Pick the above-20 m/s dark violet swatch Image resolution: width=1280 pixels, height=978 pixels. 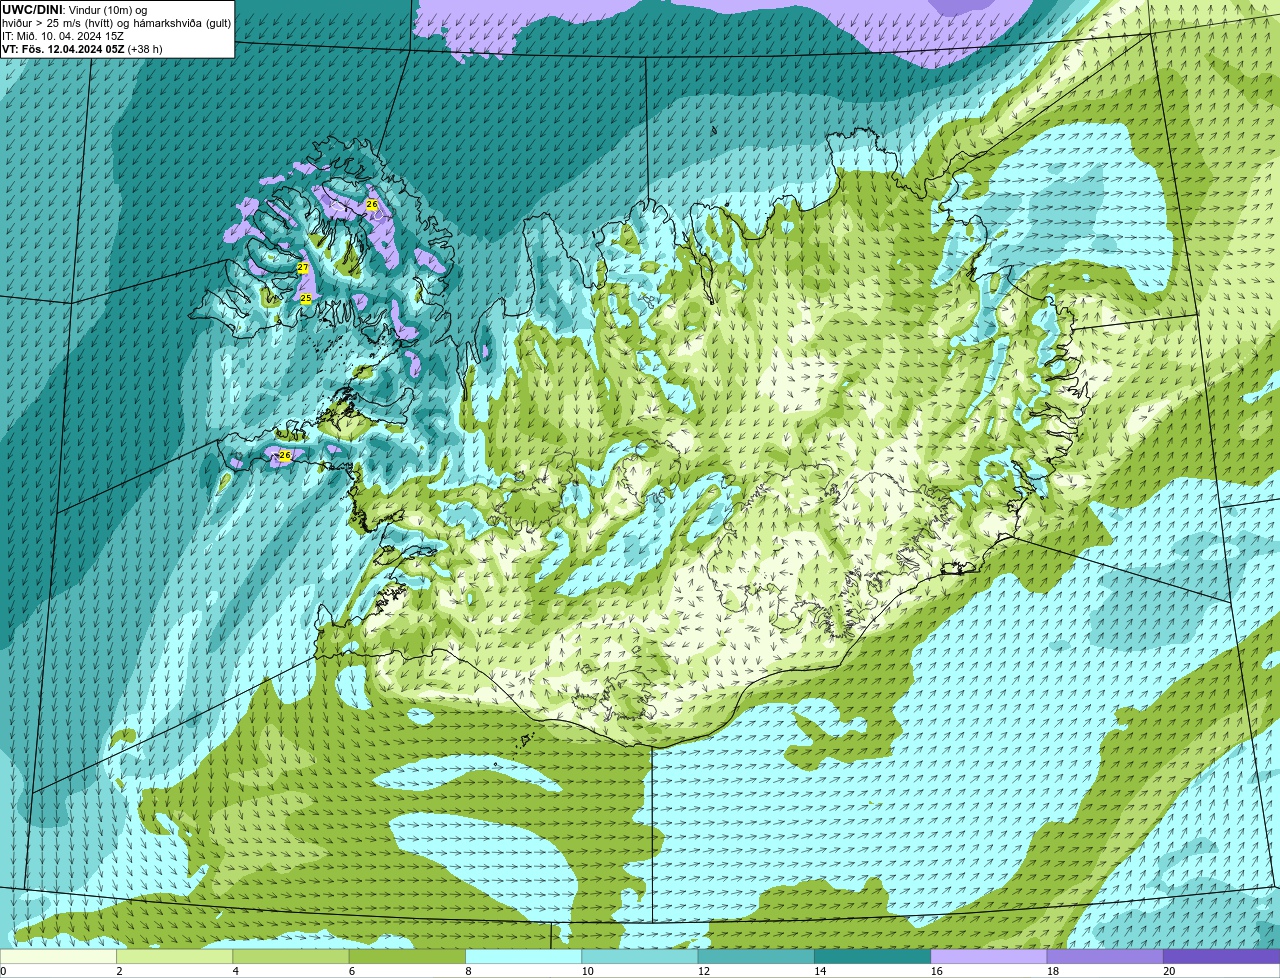1222,956
